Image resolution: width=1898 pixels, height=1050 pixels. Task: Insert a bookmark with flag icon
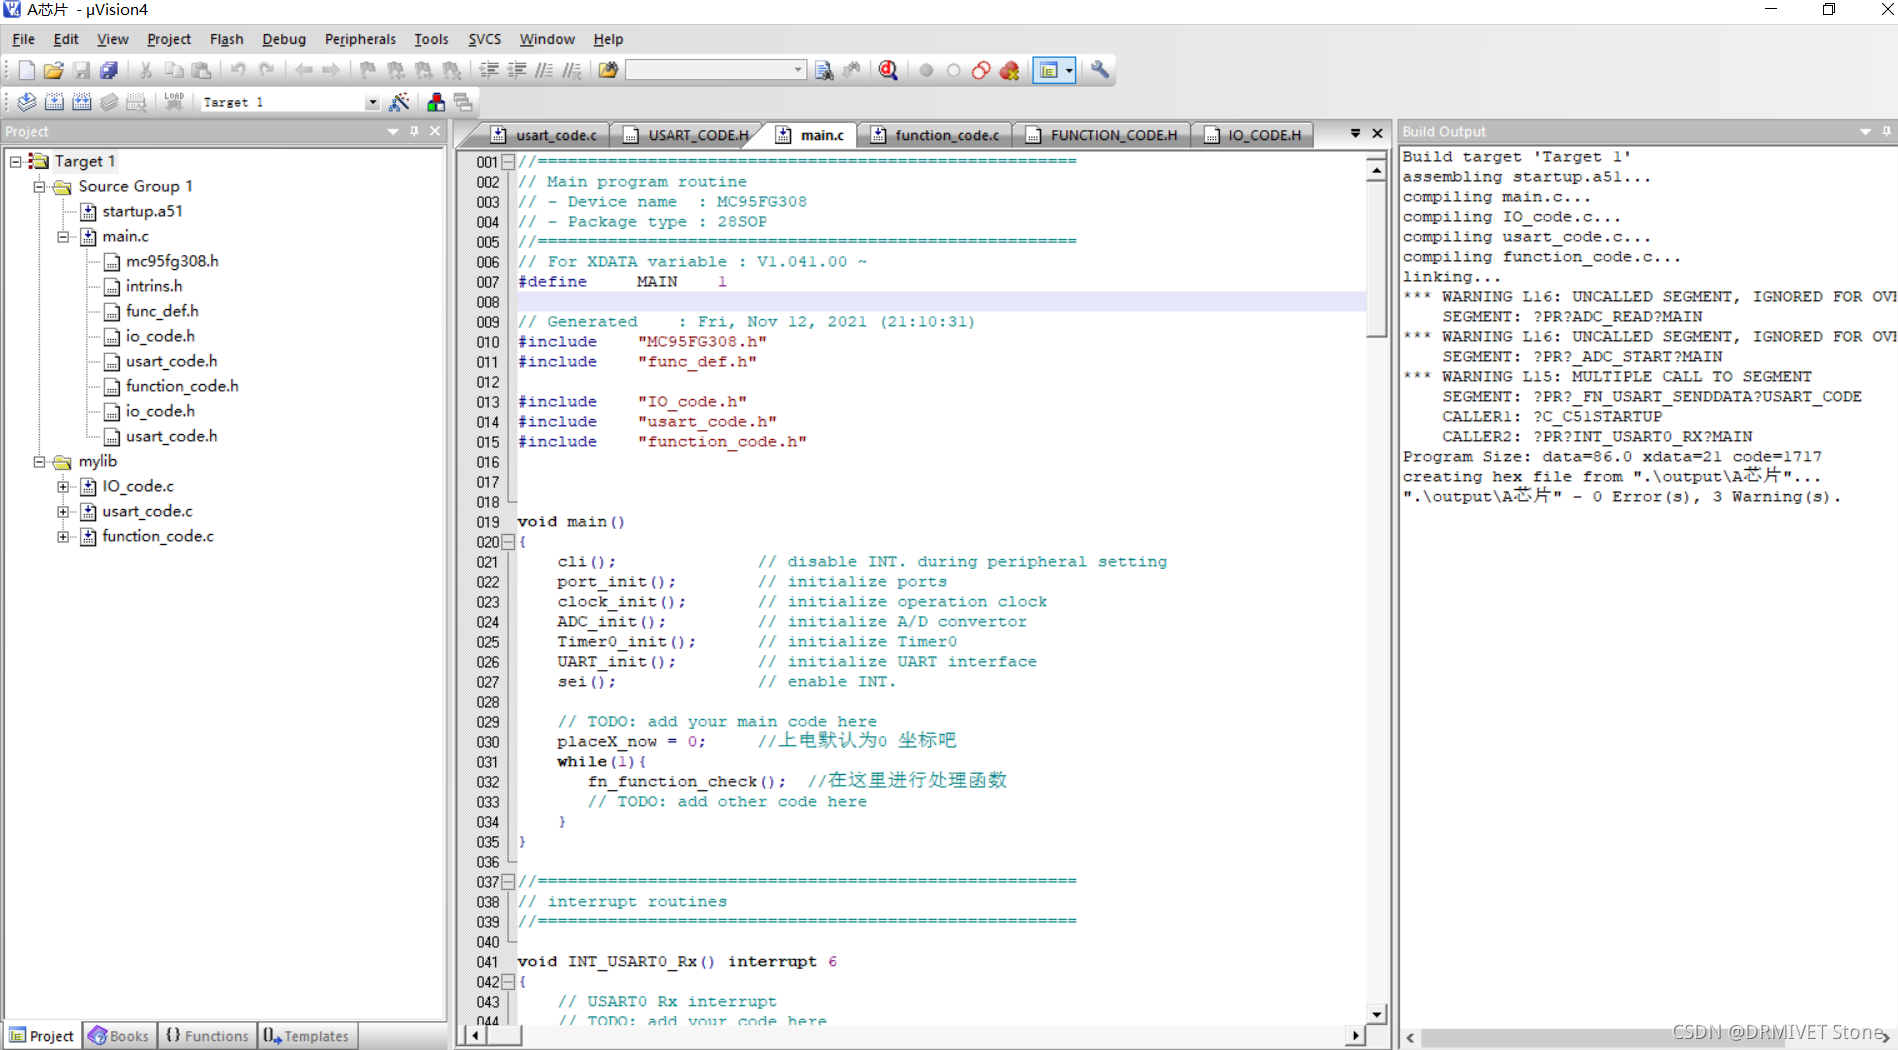point(368,70)
